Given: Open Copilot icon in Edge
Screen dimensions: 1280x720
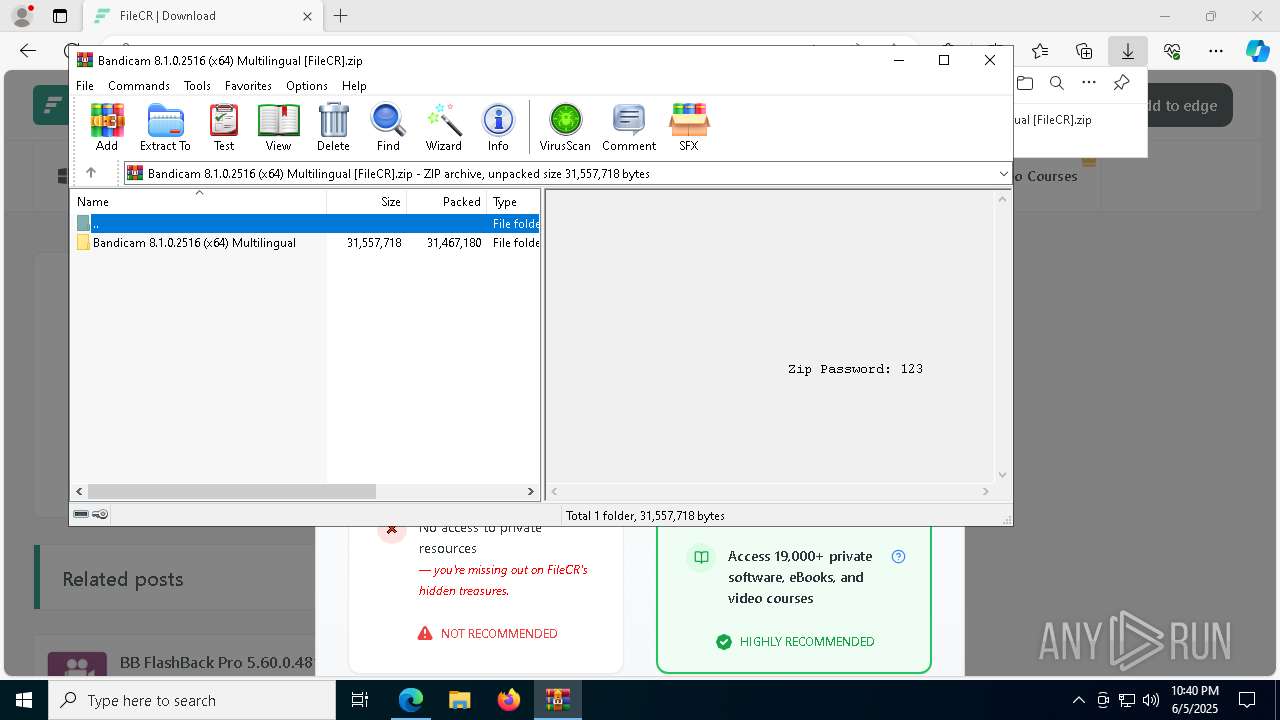Looking at the screenshot, I should coord(1257,51).
